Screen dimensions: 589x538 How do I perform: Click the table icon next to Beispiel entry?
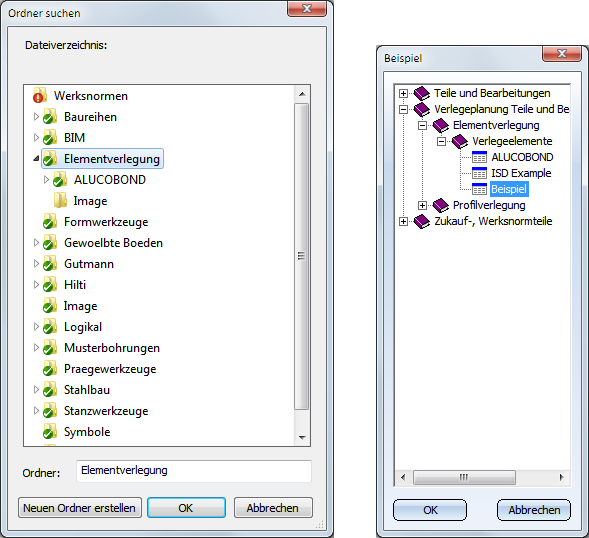(x=479, y=189)
